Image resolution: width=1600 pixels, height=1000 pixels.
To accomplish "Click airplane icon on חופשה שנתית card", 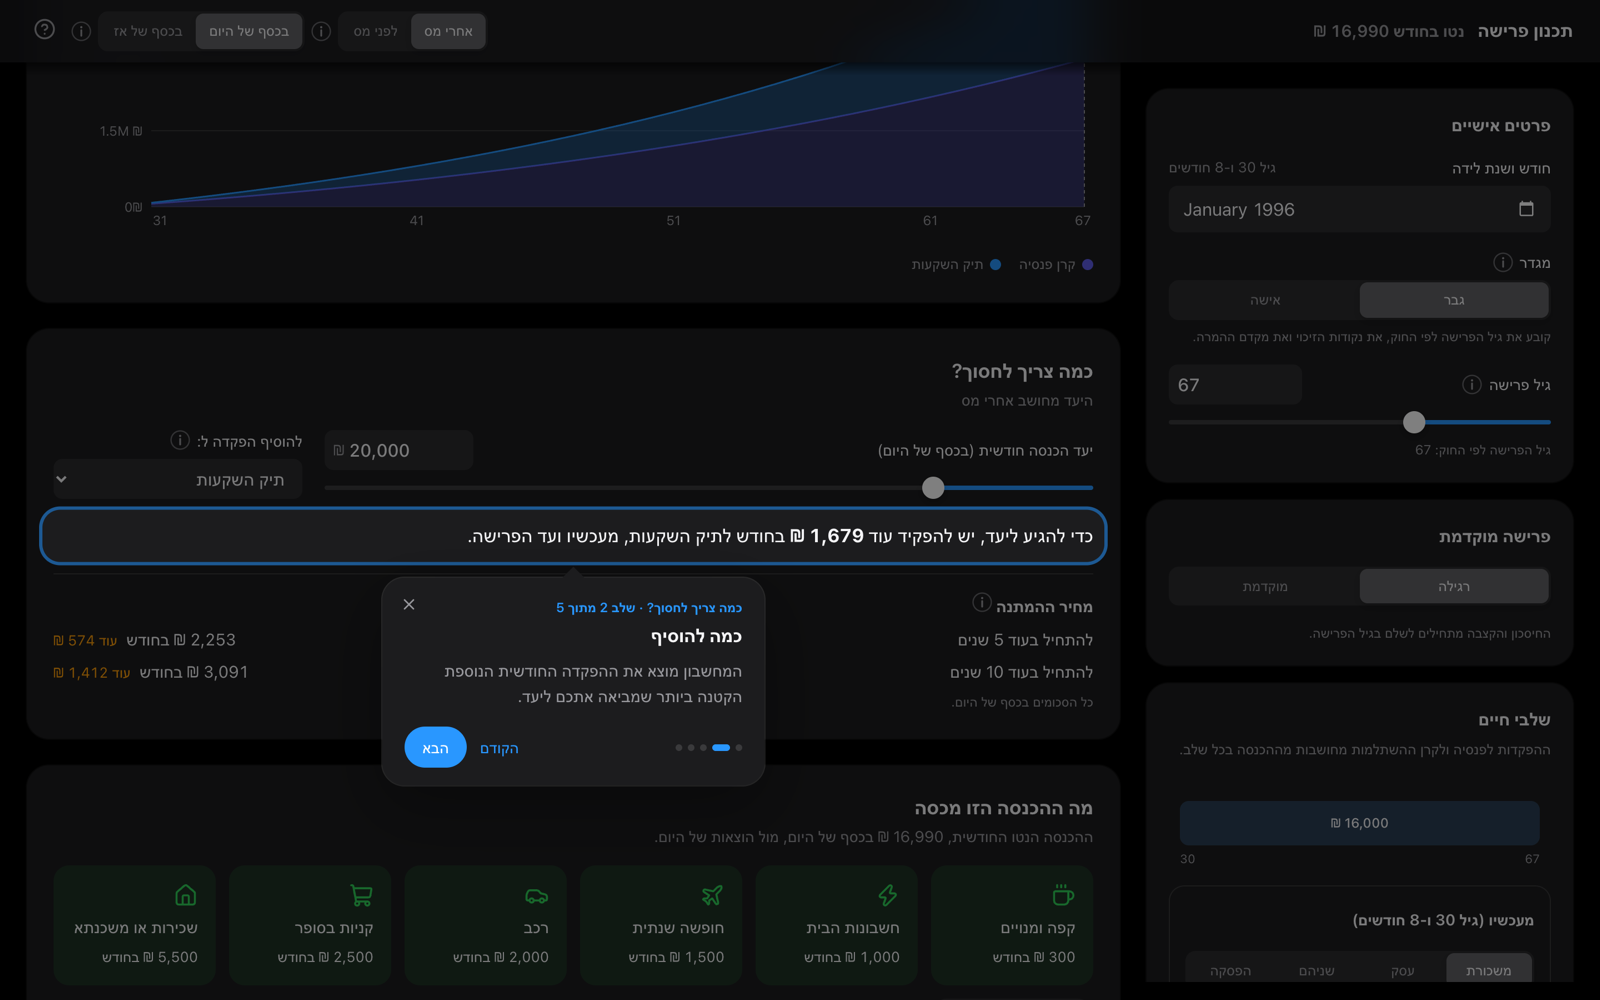I will [712, 894].
